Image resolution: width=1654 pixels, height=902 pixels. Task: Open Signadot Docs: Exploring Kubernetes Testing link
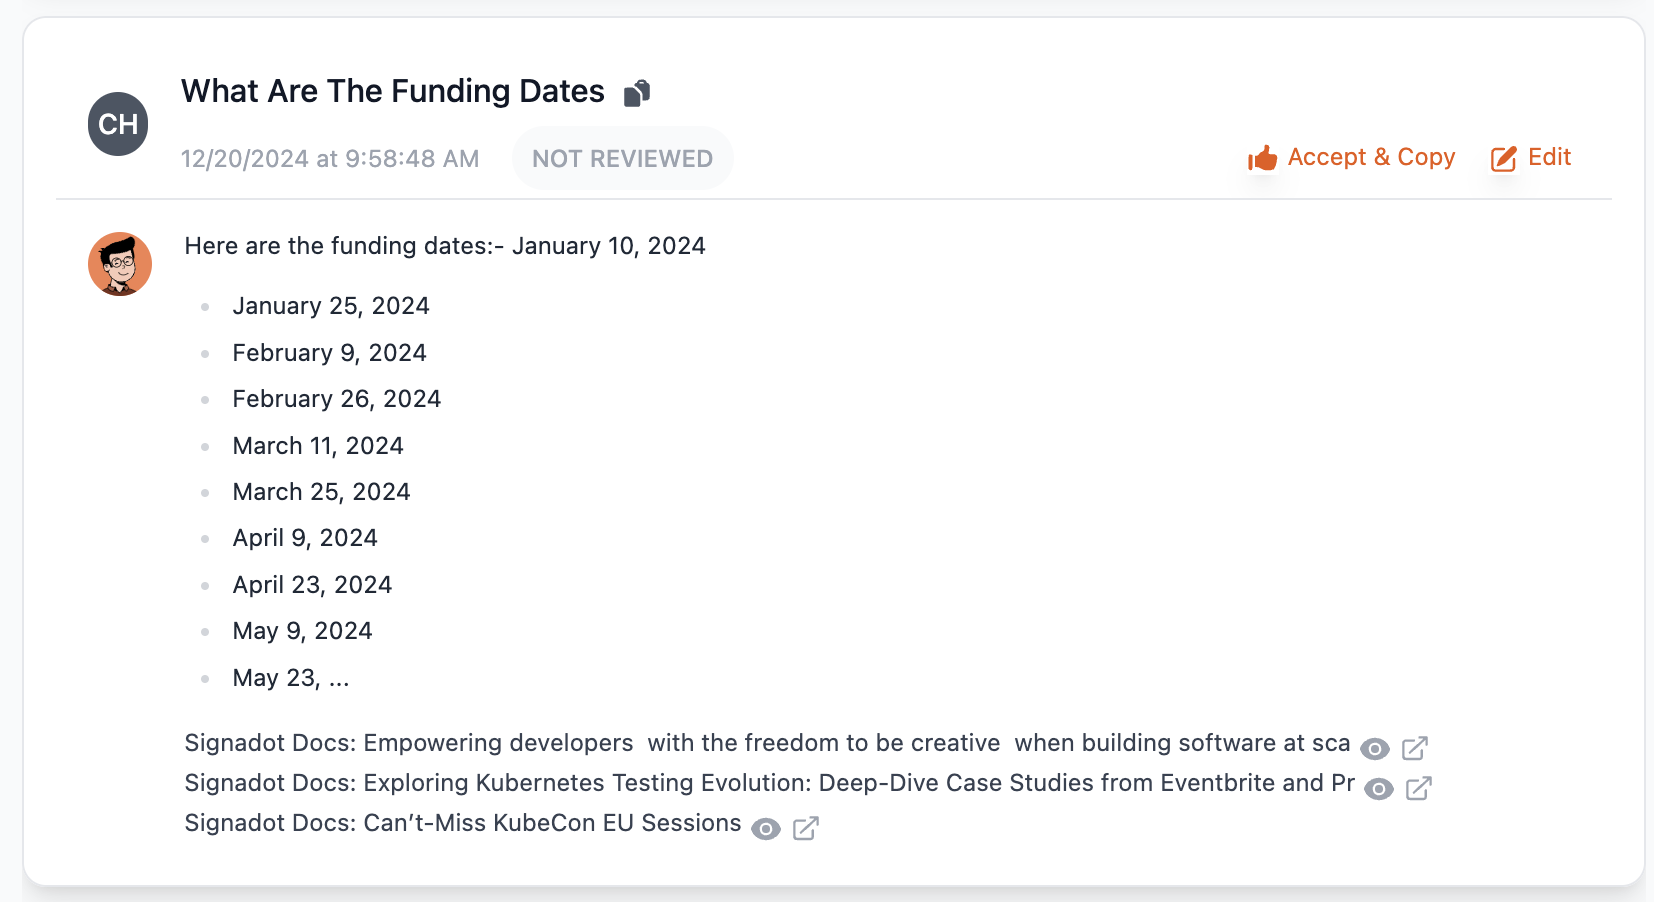click(769, 783)
